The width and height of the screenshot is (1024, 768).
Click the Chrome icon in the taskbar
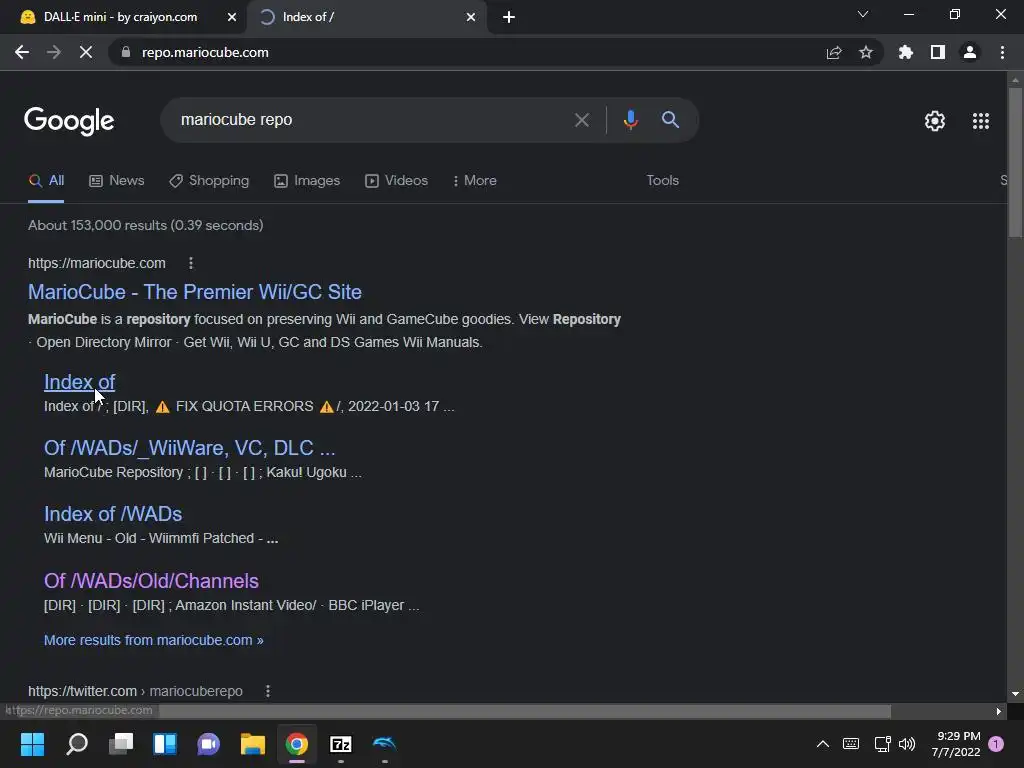tap(296, 744)
